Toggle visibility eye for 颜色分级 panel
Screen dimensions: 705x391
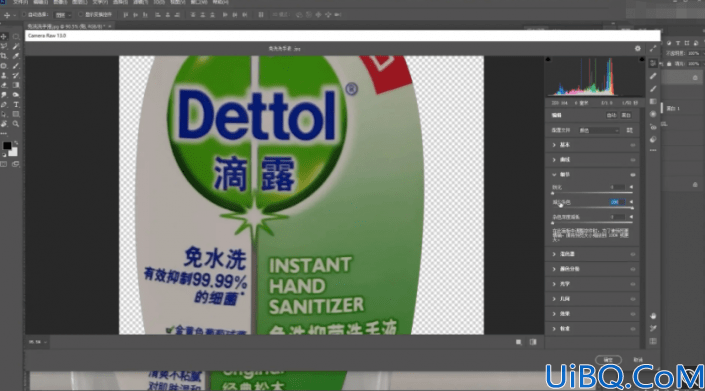633,269
